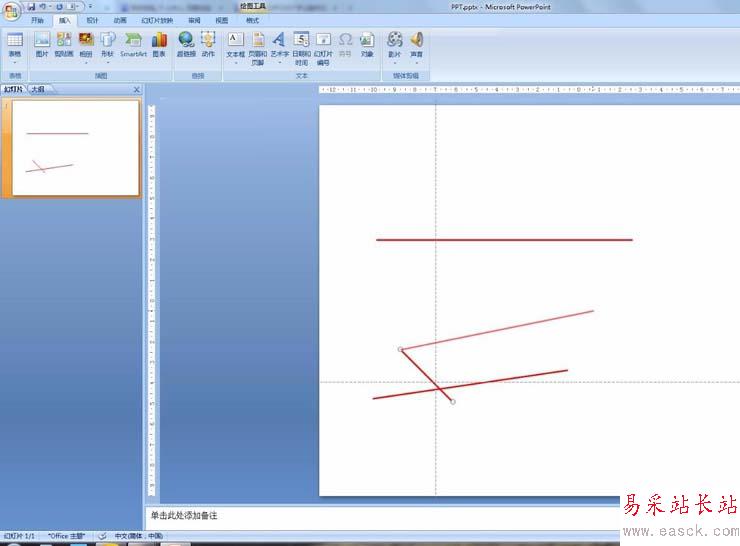
Task: Expand the Photo Album arrow below 相册
Action: click(86, 63)
